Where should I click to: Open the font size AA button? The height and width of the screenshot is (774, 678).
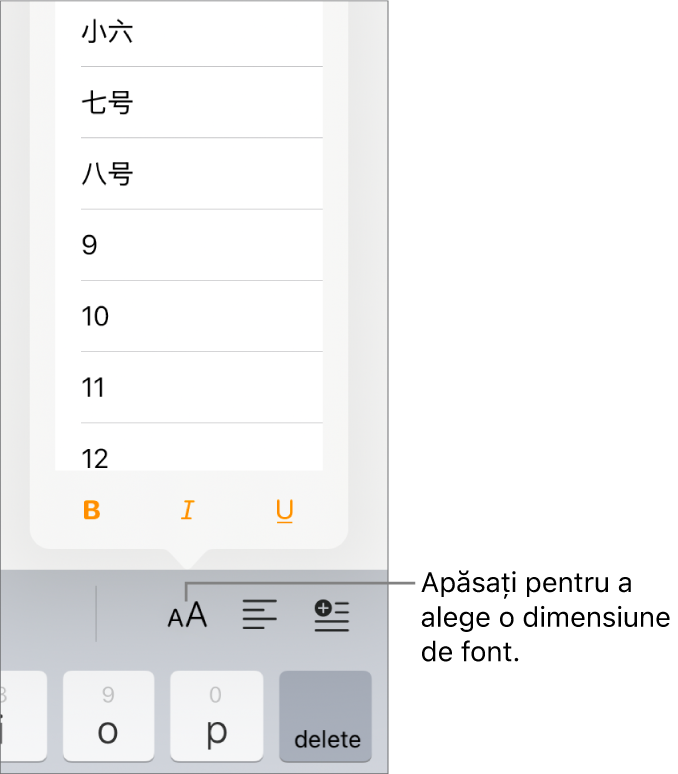coord(187,615)
